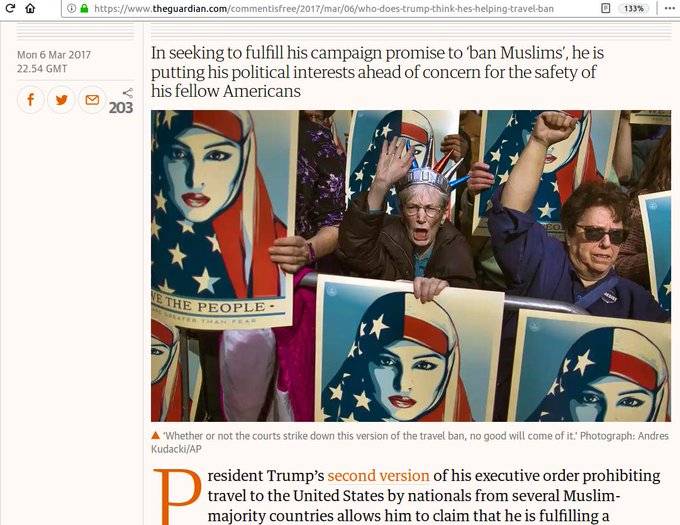The height and width of the screenshot is (525, 680).
Task: Select the Mon 6 Mar 2017 date stamp
Action: tap(54, 55)
